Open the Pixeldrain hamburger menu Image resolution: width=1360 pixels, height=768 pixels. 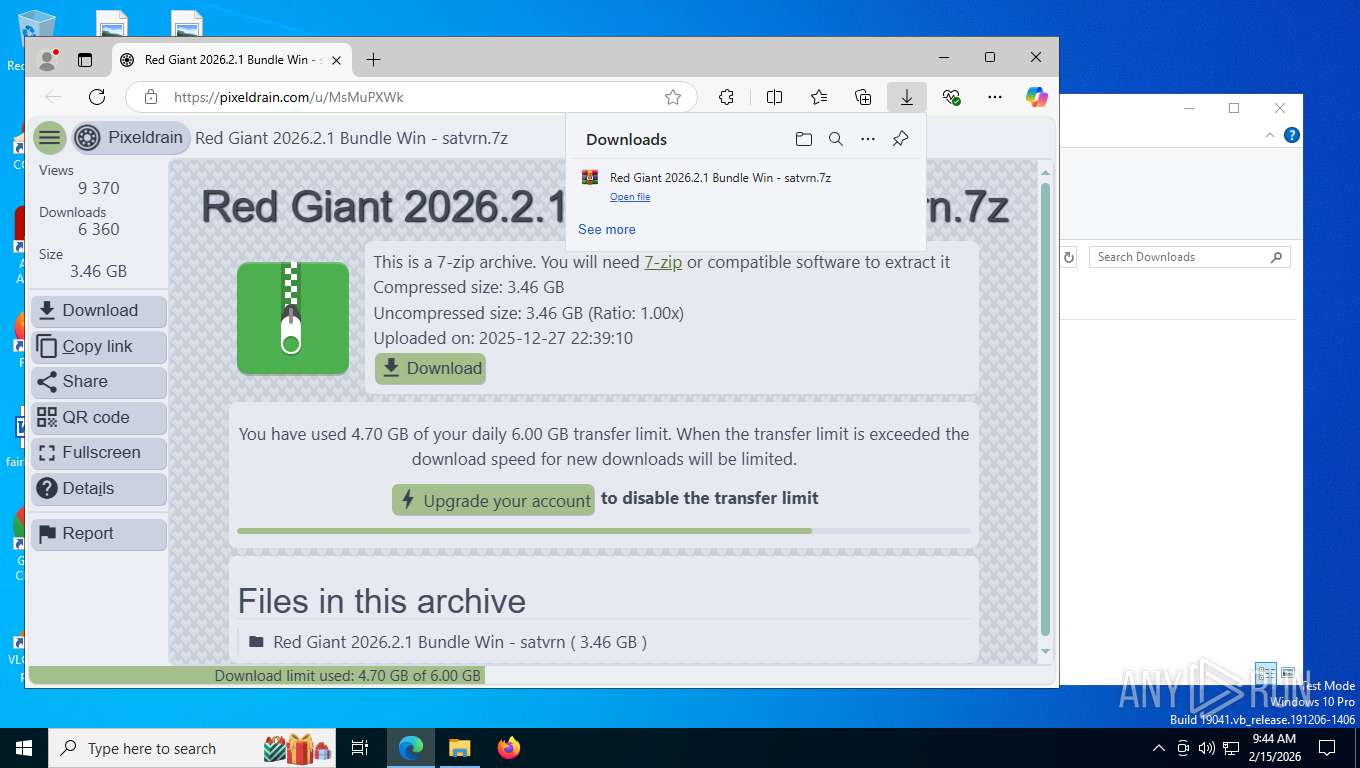click(x=49, y=138)
